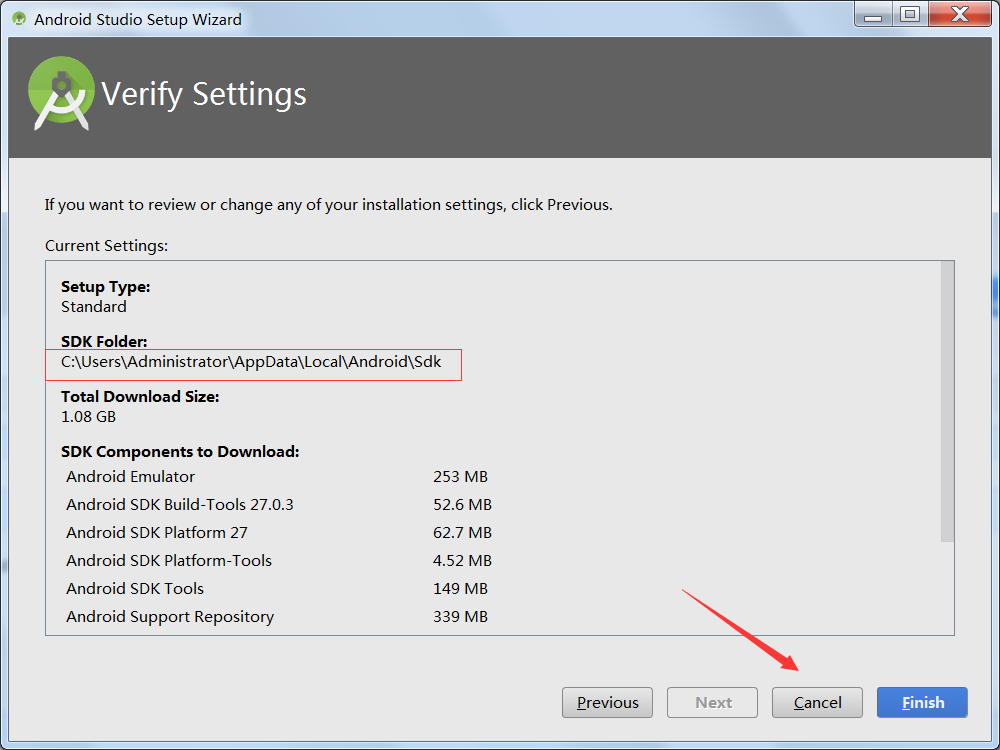Click the '62.7 MB' size value
1000x750 pixels.
point(462,533)
